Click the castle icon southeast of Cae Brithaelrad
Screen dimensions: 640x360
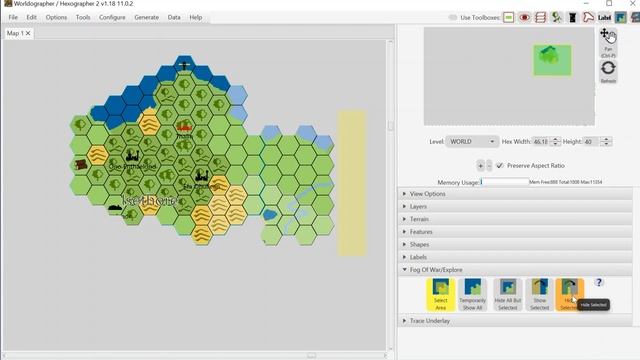pyautogui.click(x=202, y=176)
